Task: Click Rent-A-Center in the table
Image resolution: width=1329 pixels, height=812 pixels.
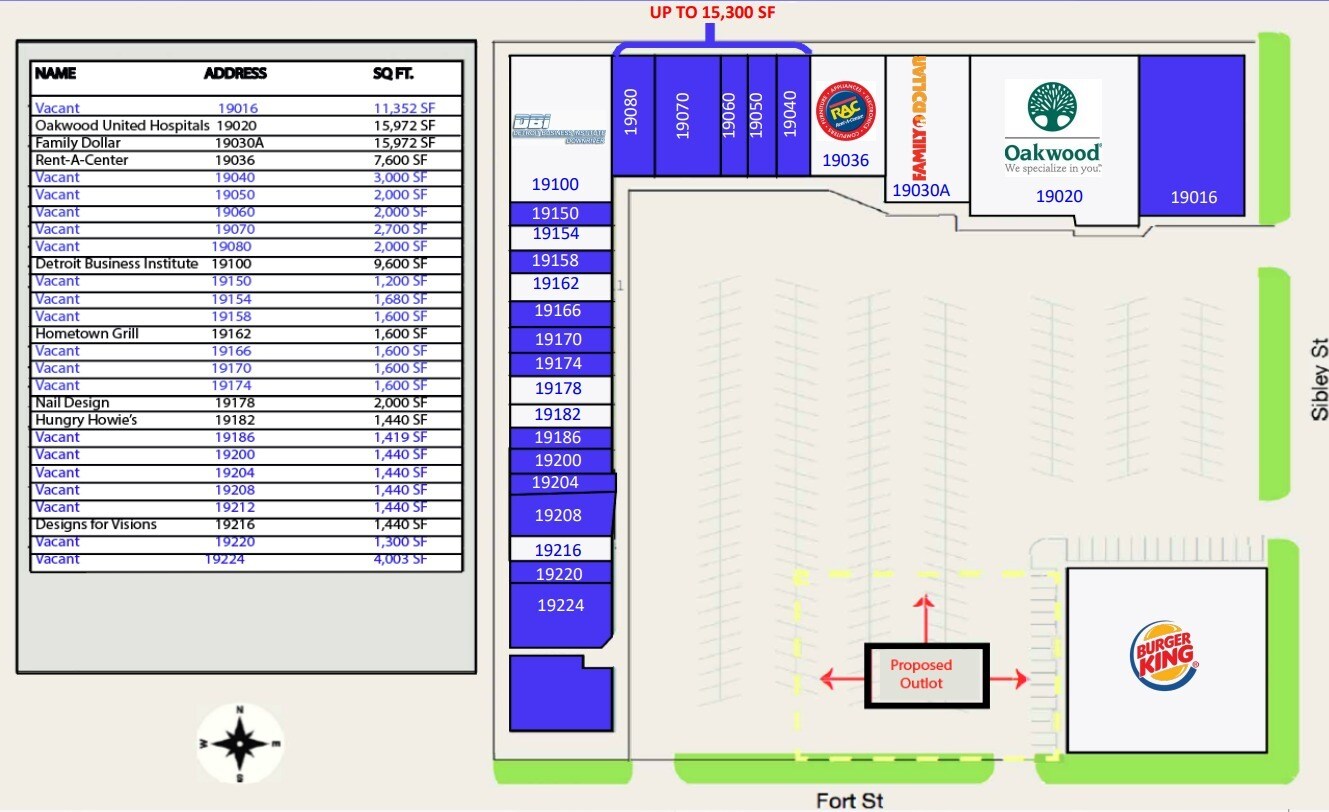Action: pyautogui.click(x=82, y=160)
